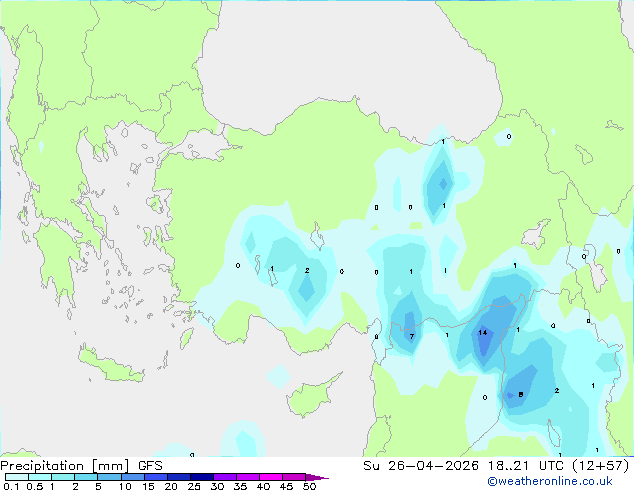This screenshot has width=634, height=490.
Task: Click the '14' precipitation value on the map
Action: point(482,332)
